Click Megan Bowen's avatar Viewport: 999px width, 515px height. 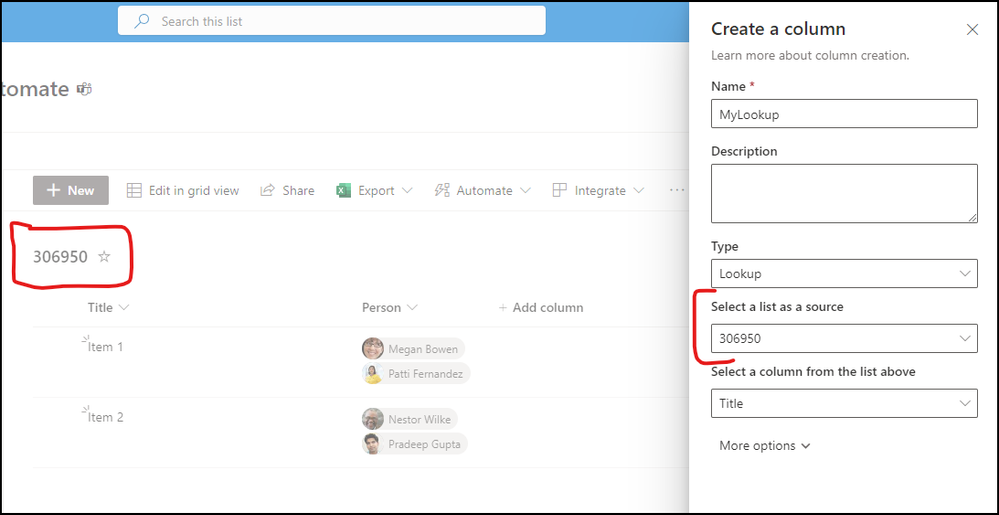pyautogui.click(x=373, y=349)
